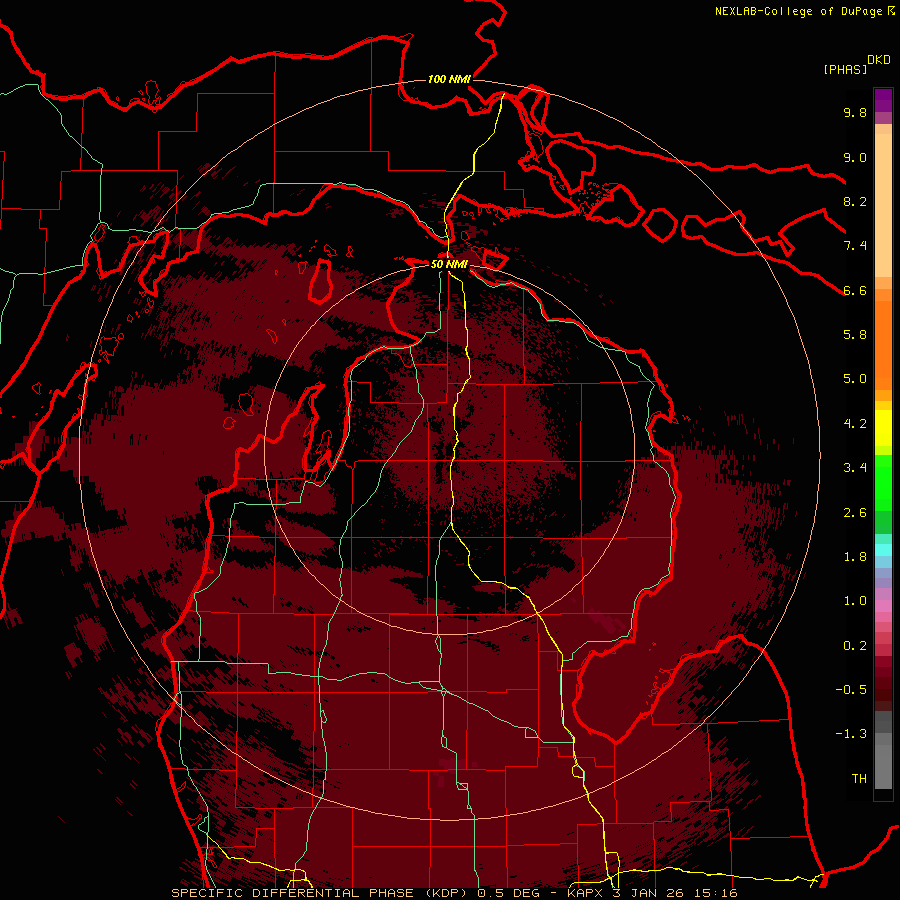Click the bright green segment of the color bar
Screen dimensions: 900x900
(883, 482)
